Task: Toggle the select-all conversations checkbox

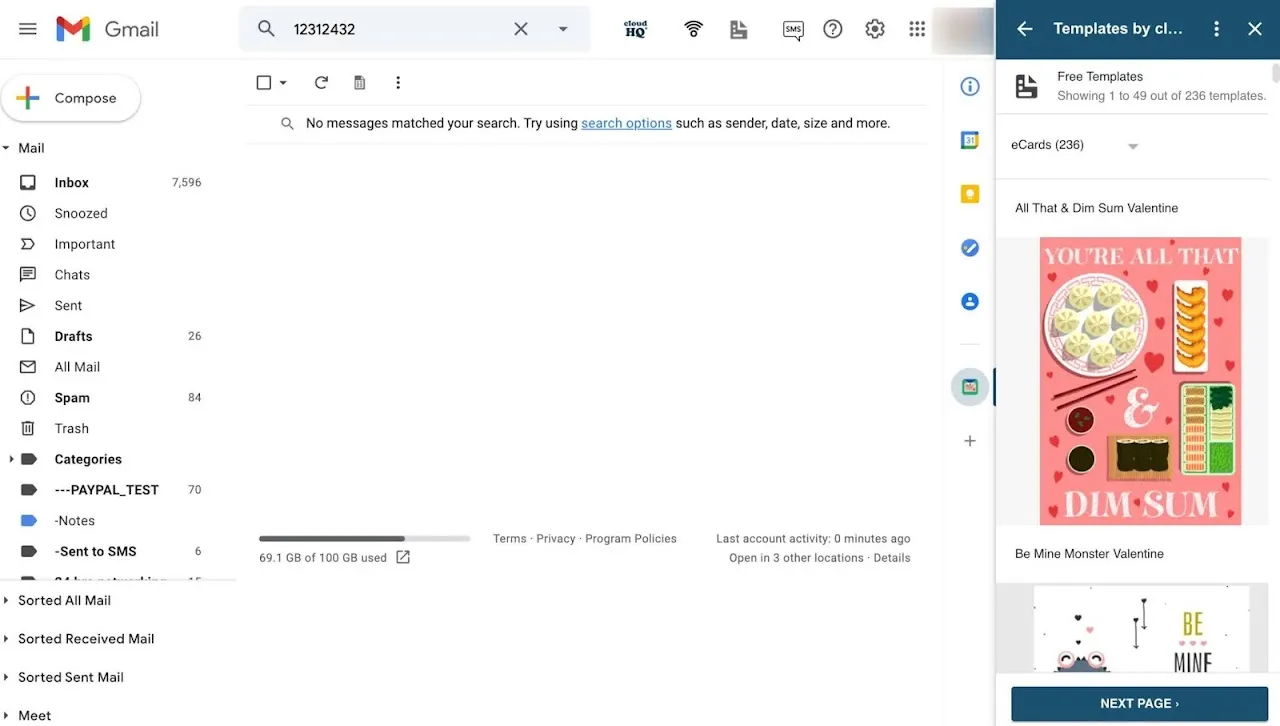Action: (263, 82)
